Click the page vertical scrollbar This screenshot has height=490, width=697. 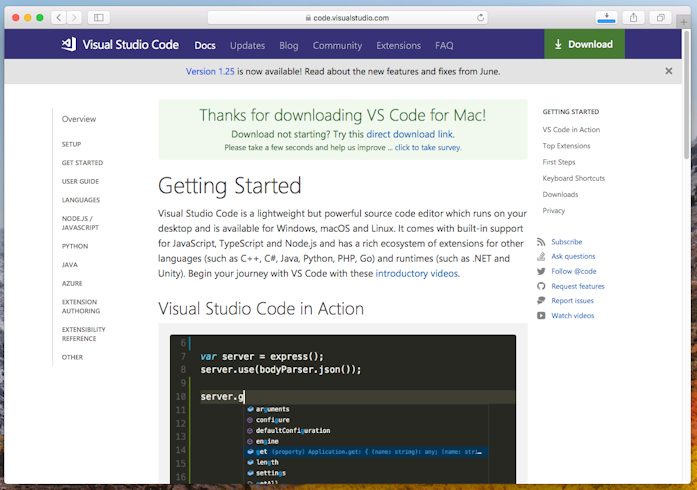coord(687,96)
